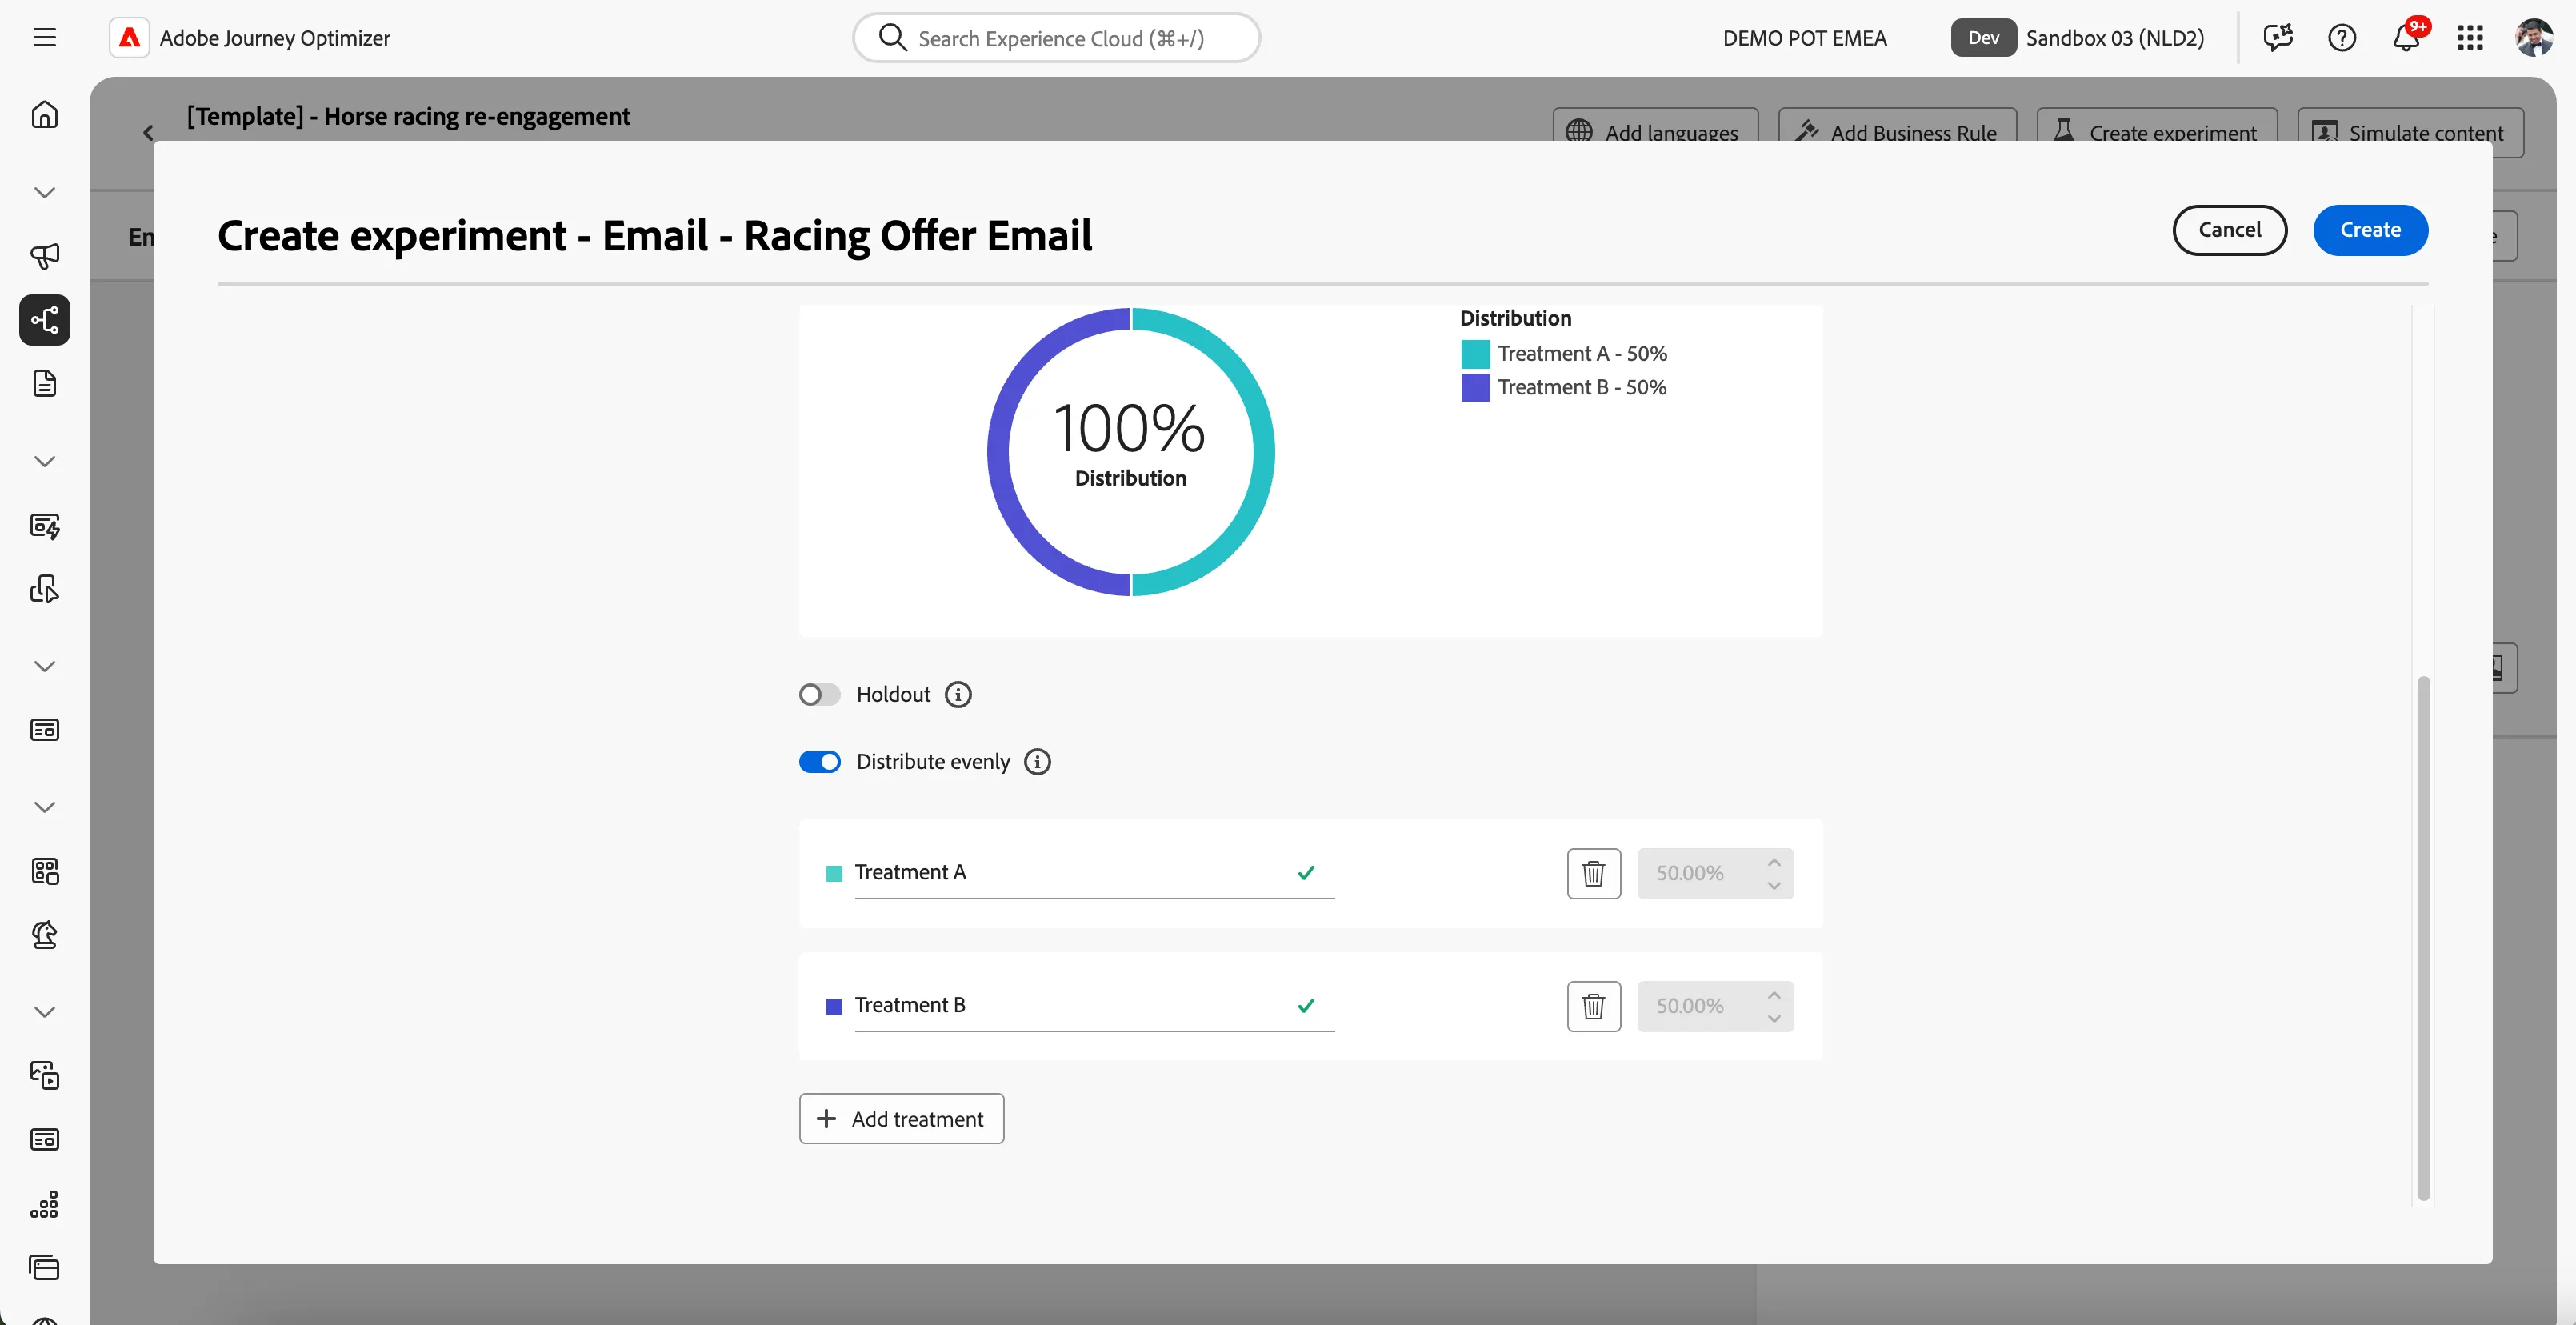Delete Treatment B with trash icon
The width and height of the screenshot is (2576, 1325).
1593,1006
